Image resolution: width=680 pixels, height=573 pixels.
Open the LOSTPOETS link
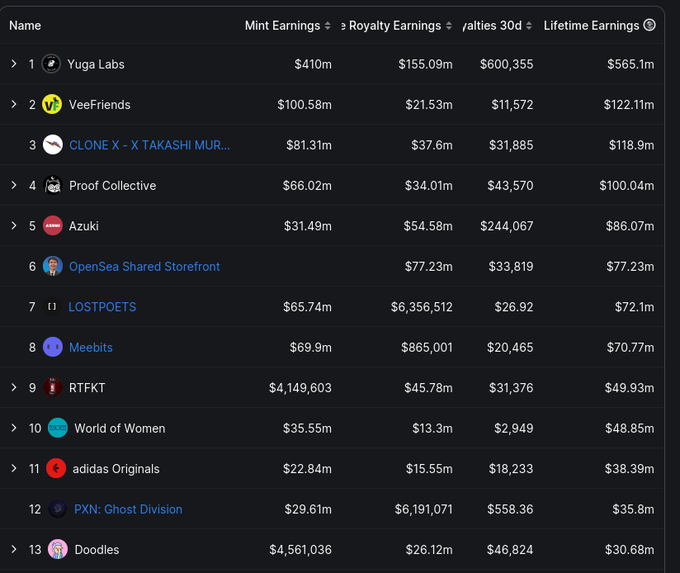click(x=102, y=307)
